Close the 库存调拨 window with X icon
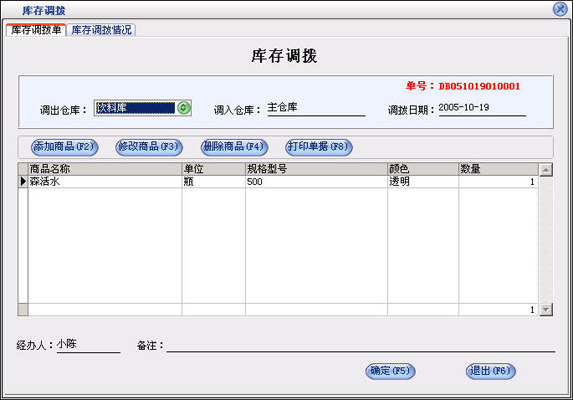 (560, 9)
